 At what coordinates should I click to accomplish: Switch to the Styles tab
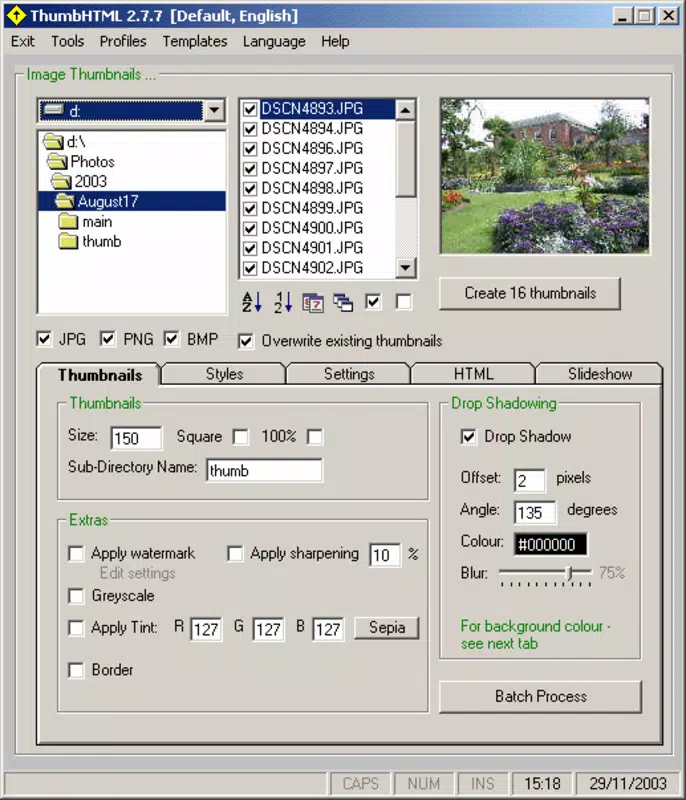[x=224, y=374]
